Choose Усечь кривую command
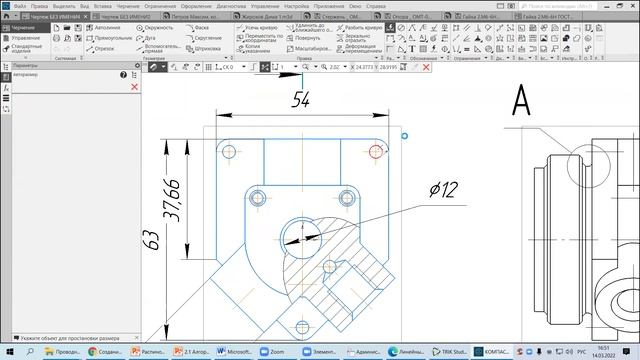 tap(257, 28)
